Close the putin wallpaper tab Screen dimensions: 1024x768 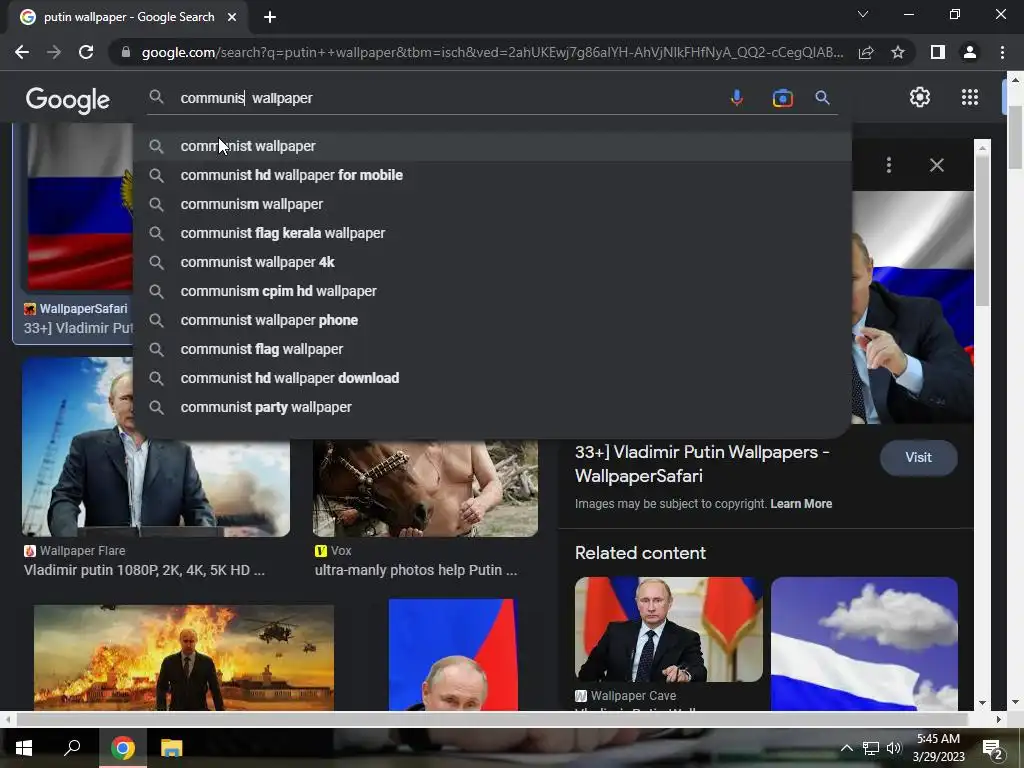[x=232, y=17]
